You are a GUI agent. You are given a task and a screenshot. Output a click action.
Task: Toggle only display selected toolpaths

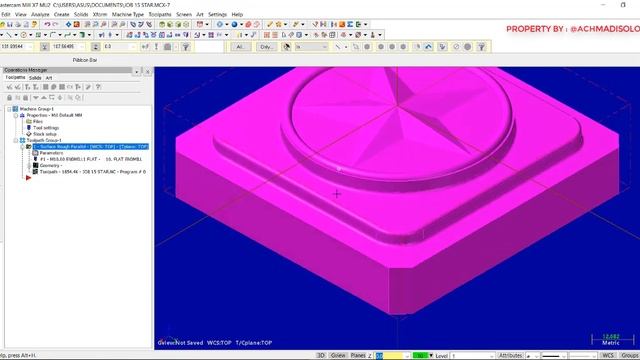70,98
